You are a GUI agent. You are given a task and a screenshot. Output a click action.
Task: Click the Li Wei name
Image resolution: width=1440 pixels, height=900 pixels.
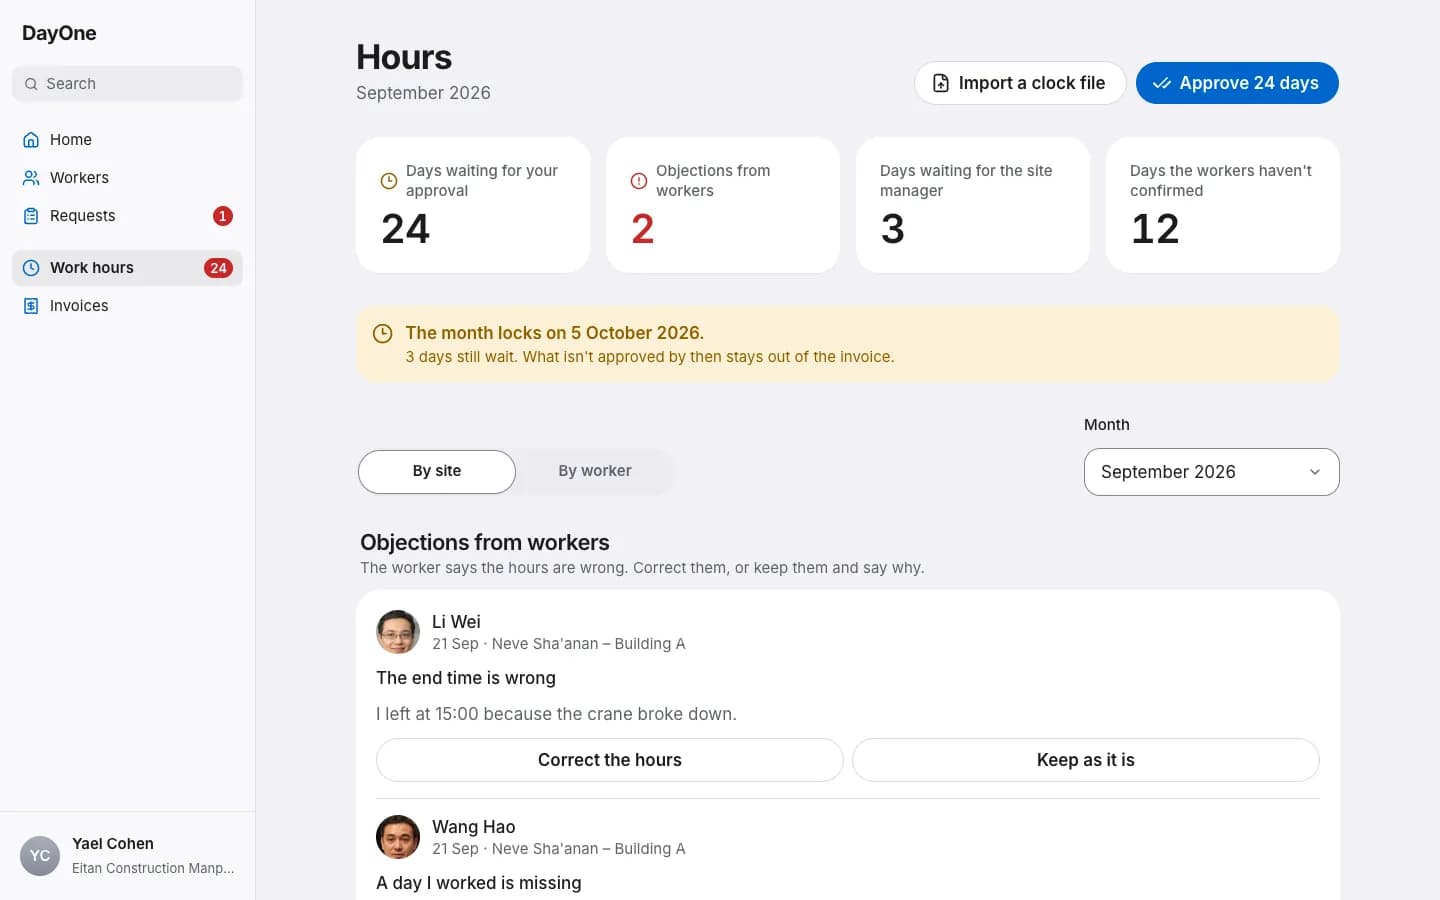pos(456,622)
